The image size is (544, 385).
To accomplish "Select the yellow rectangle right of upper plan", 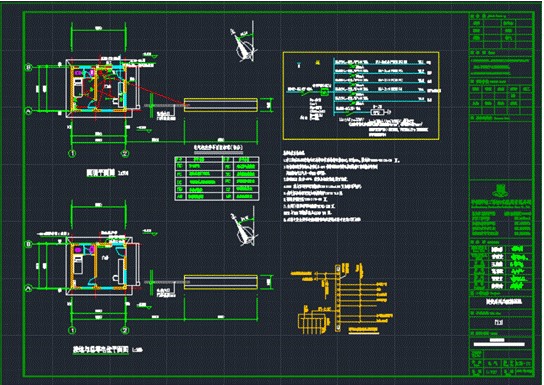I will point(221,105).
